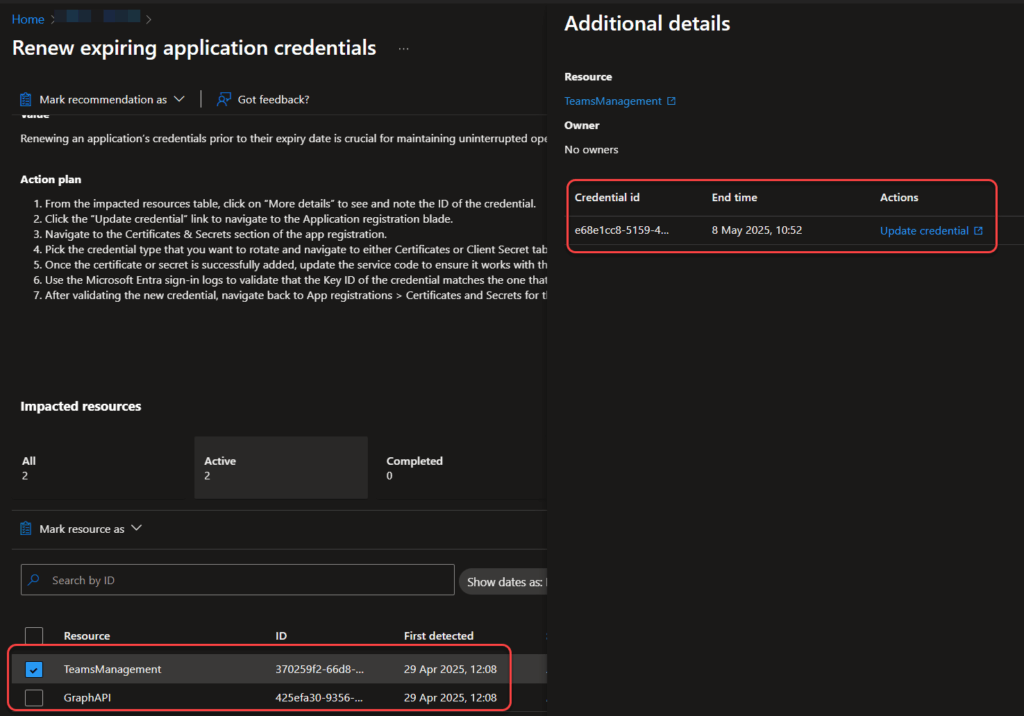The image size is (1024, 716).
Task: Click the Got feedback? button
Action: coord(263,99)
